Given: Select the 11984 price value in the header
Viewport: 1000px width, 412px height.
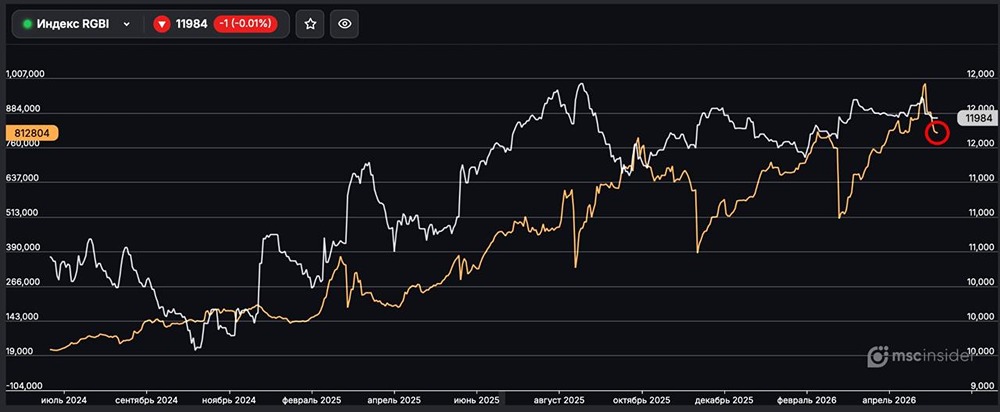Looking at the screenshot, I should [191, 24].
